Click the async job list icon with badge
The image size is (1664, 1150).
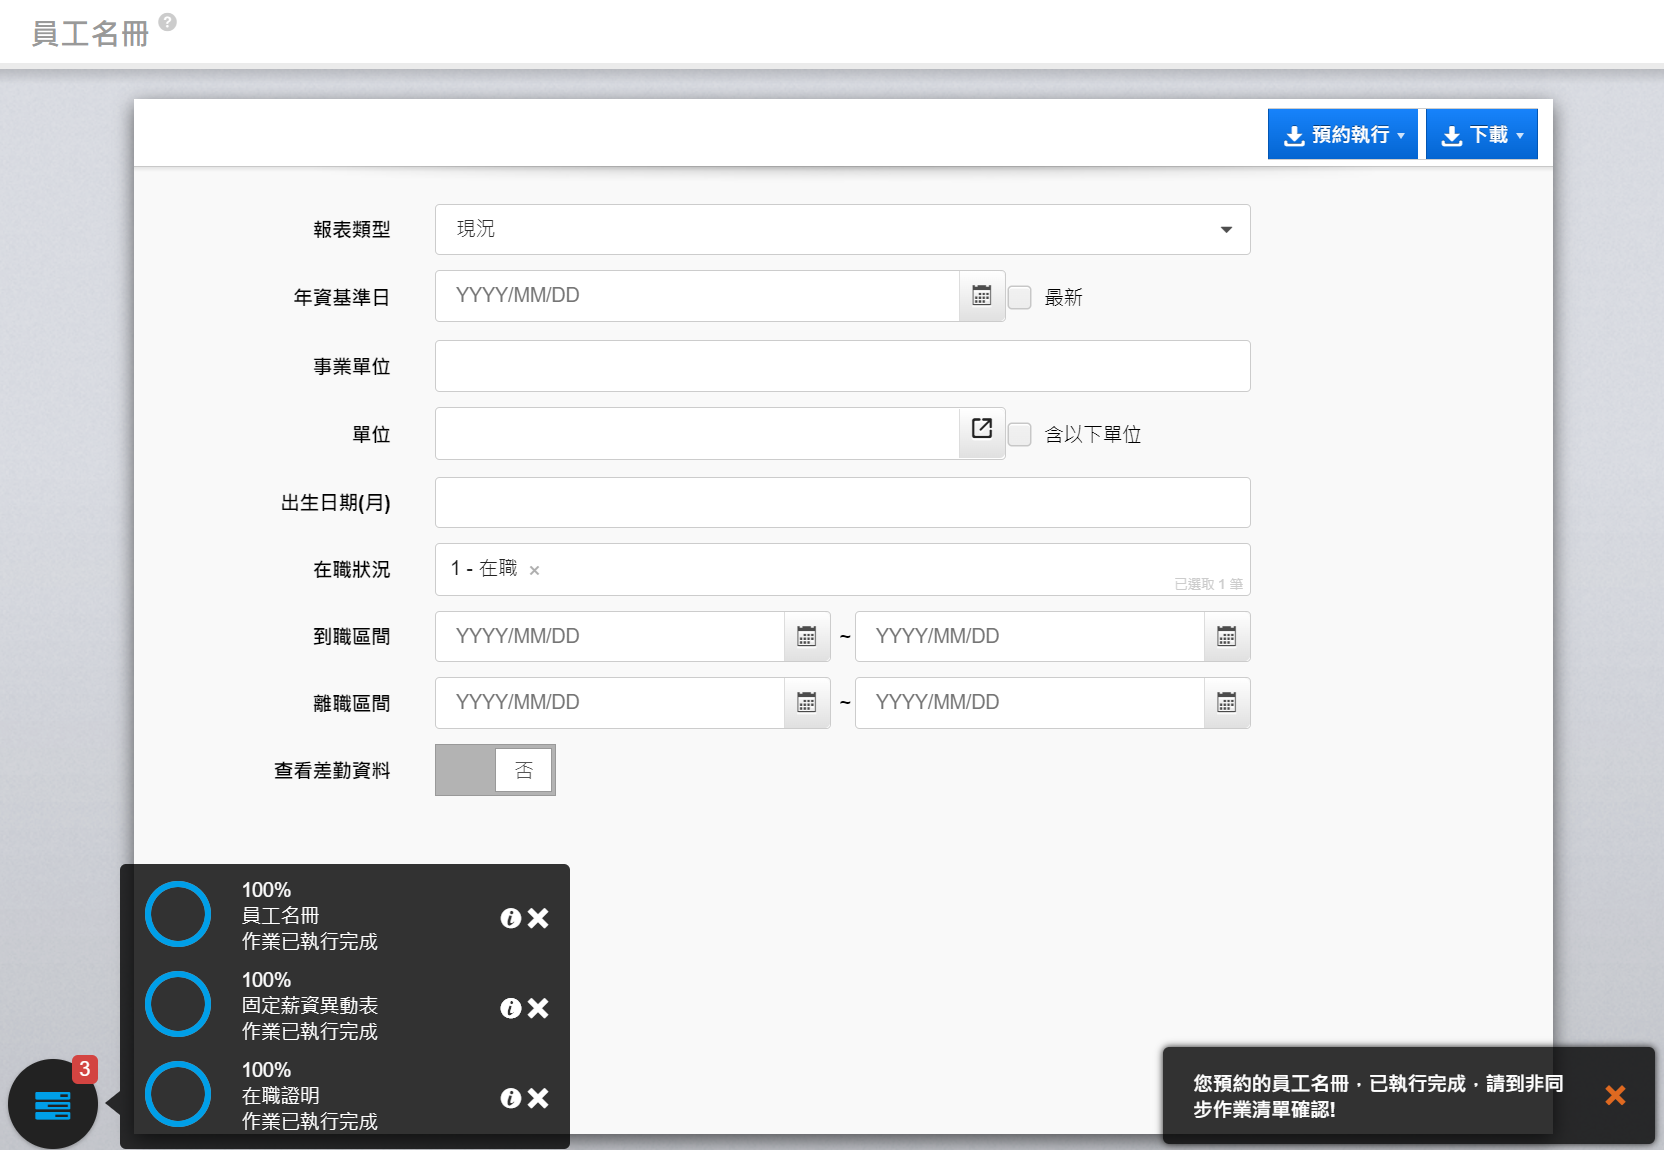coord(53,1104)
